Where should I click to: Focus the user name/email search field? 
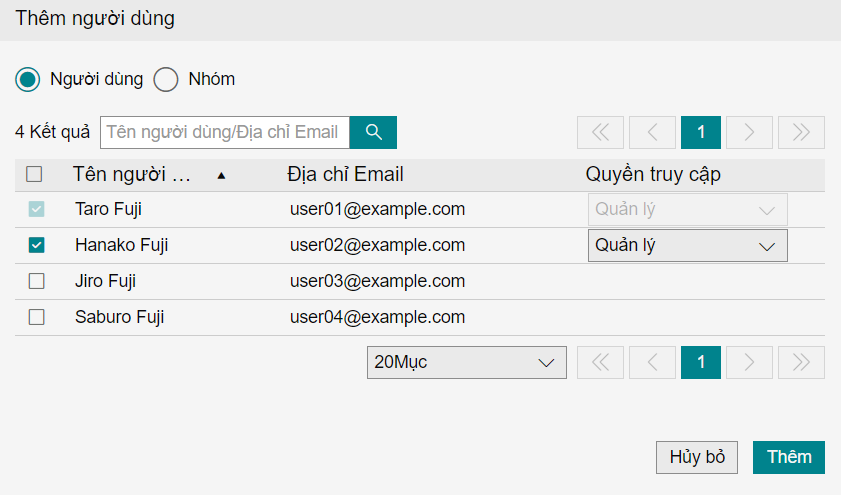click(225, 132)
